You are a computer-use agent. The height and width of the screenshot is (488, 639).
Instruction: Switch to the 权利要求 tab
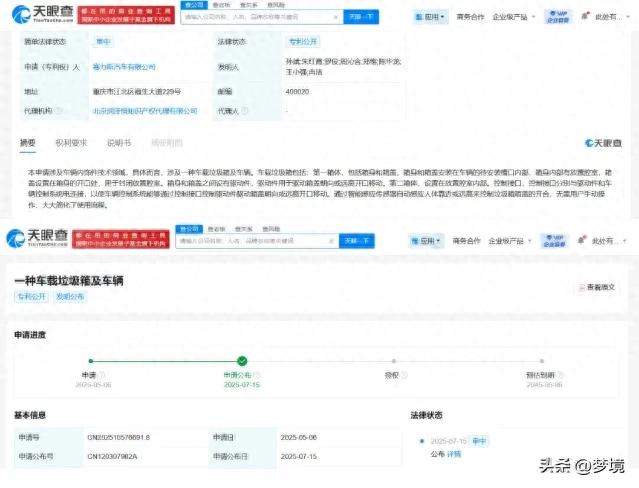point(71,143)
